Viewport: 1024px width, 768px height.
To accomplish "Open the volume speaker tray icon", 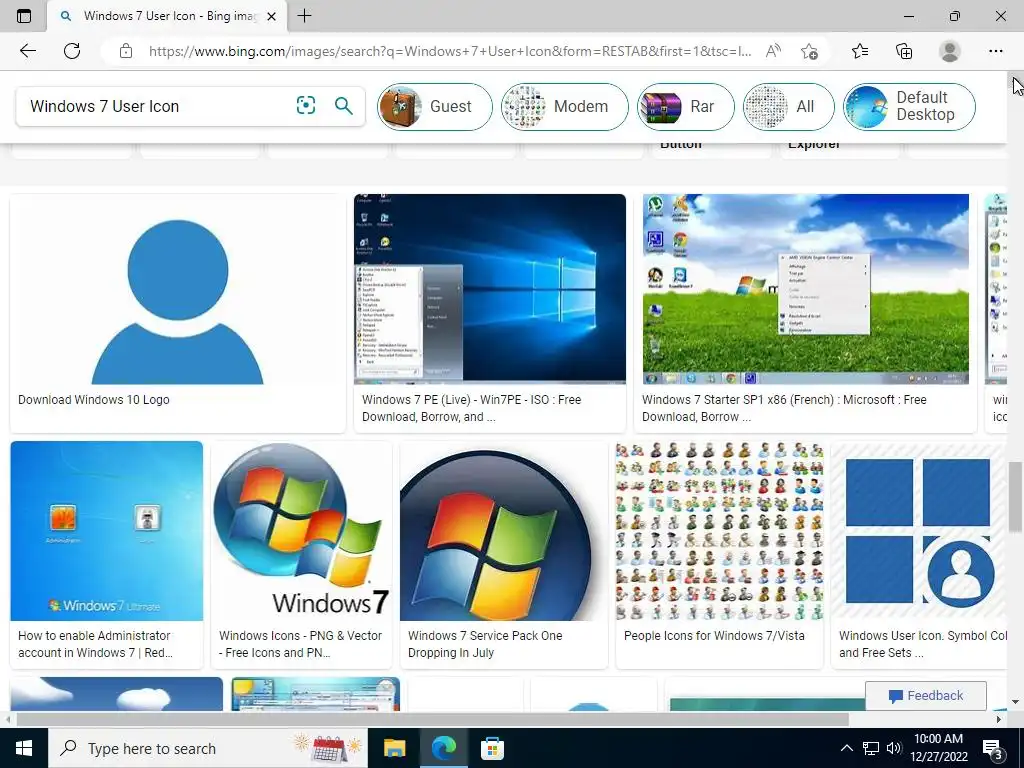I will tap(894, 748).
